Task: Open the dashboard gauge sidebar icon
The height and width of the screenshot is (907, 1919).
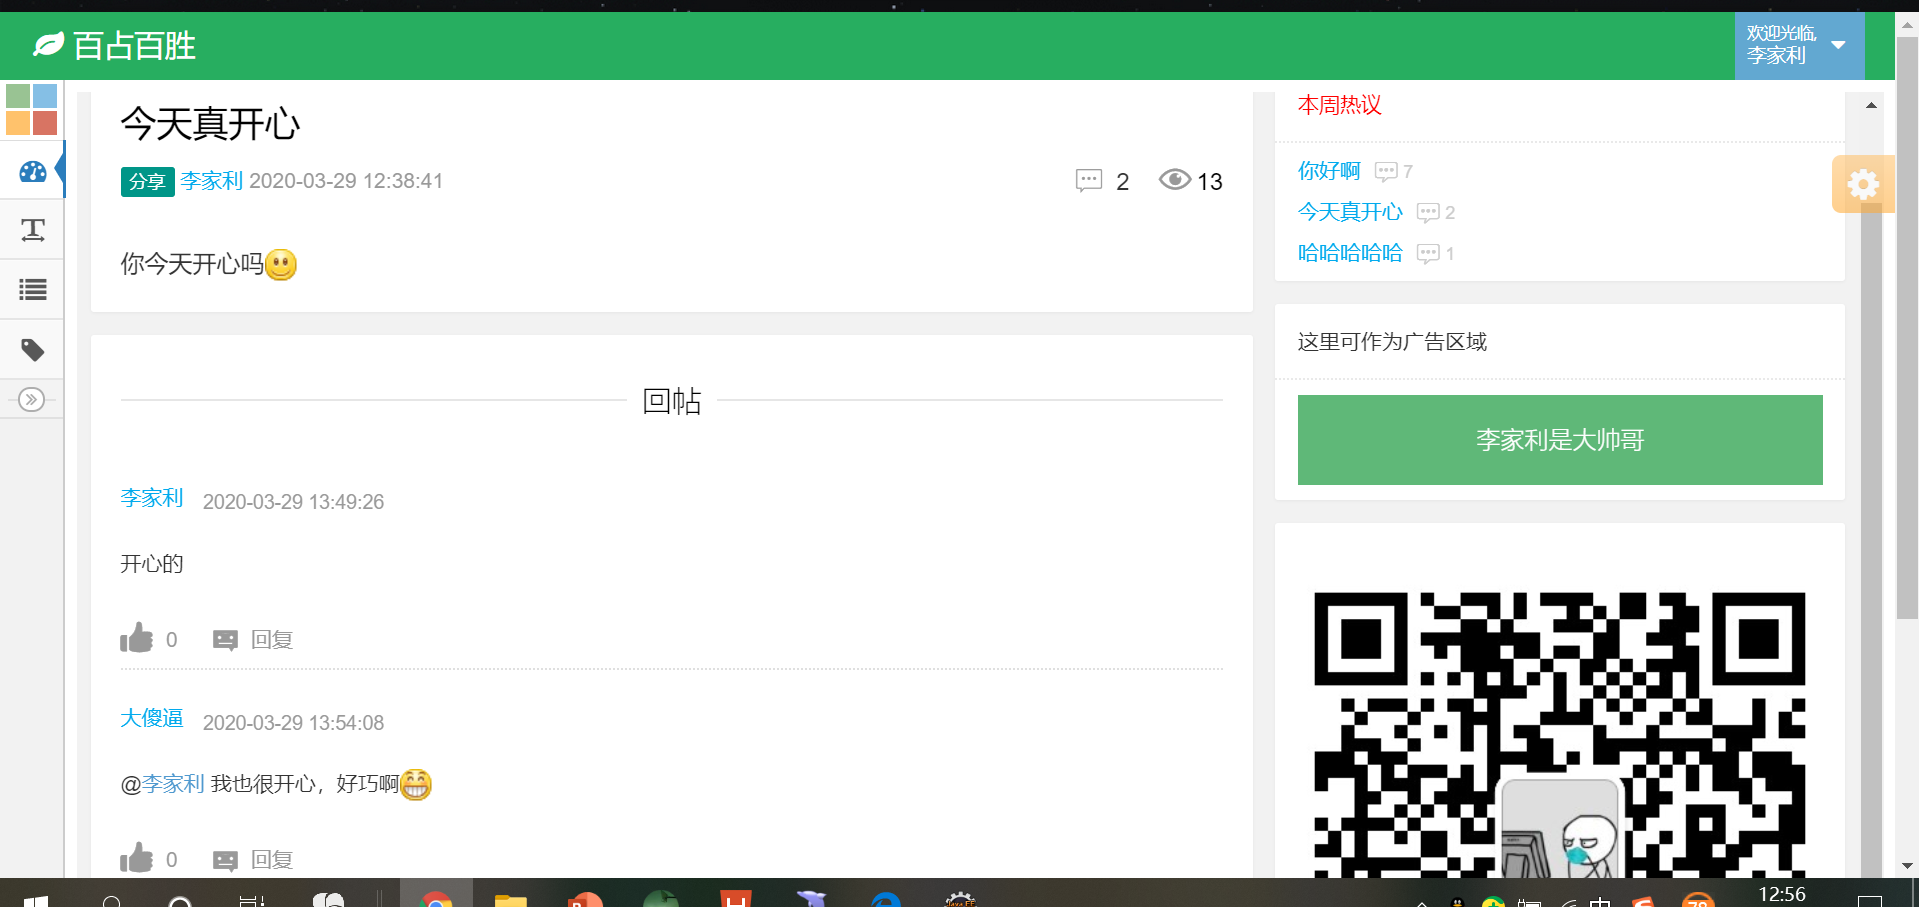Action: tap(32, 172)
